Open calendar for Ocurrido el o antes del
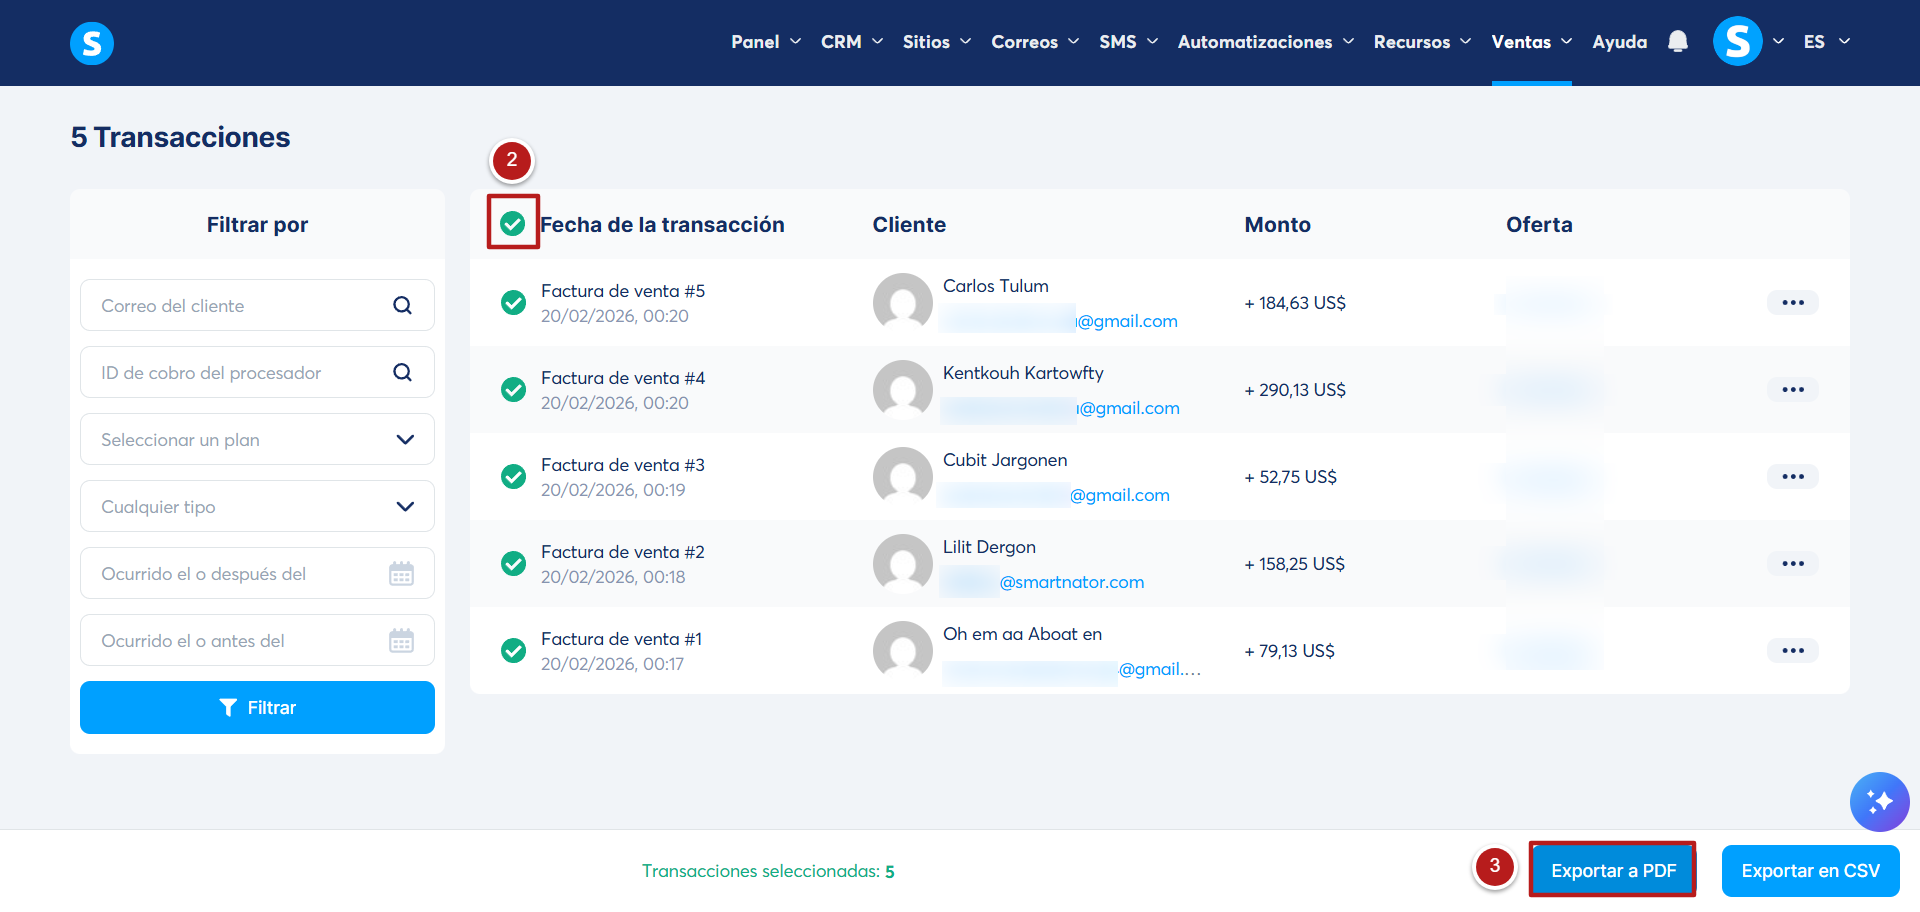The image size is (1920, 912). (x=401, y=640)
